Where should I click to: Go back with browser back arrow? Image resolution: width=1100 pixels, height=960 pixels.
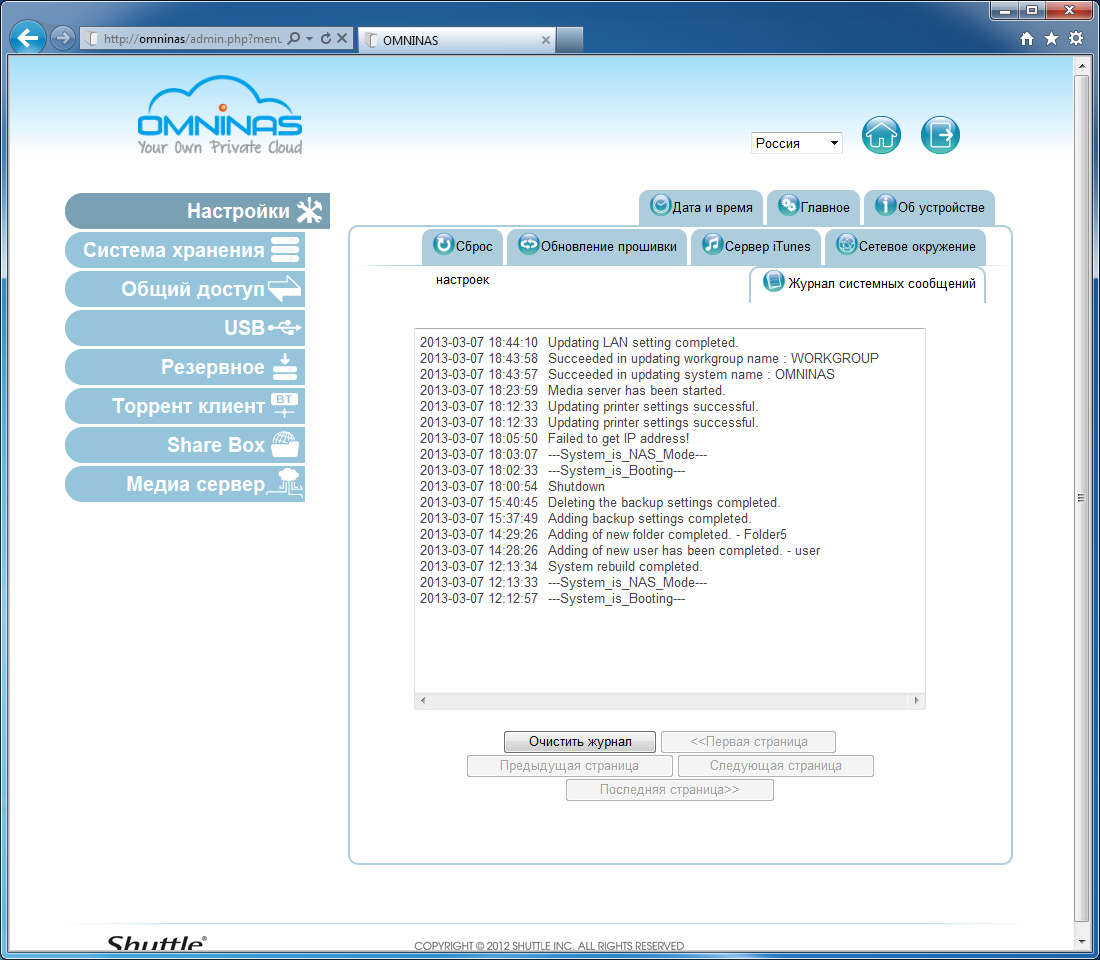(28, 38)
